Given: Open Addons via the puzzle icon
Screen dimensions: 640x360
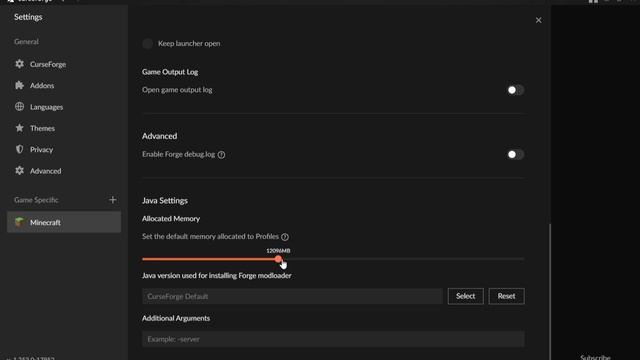Looking at the screenshot, I should pos(19,85).
